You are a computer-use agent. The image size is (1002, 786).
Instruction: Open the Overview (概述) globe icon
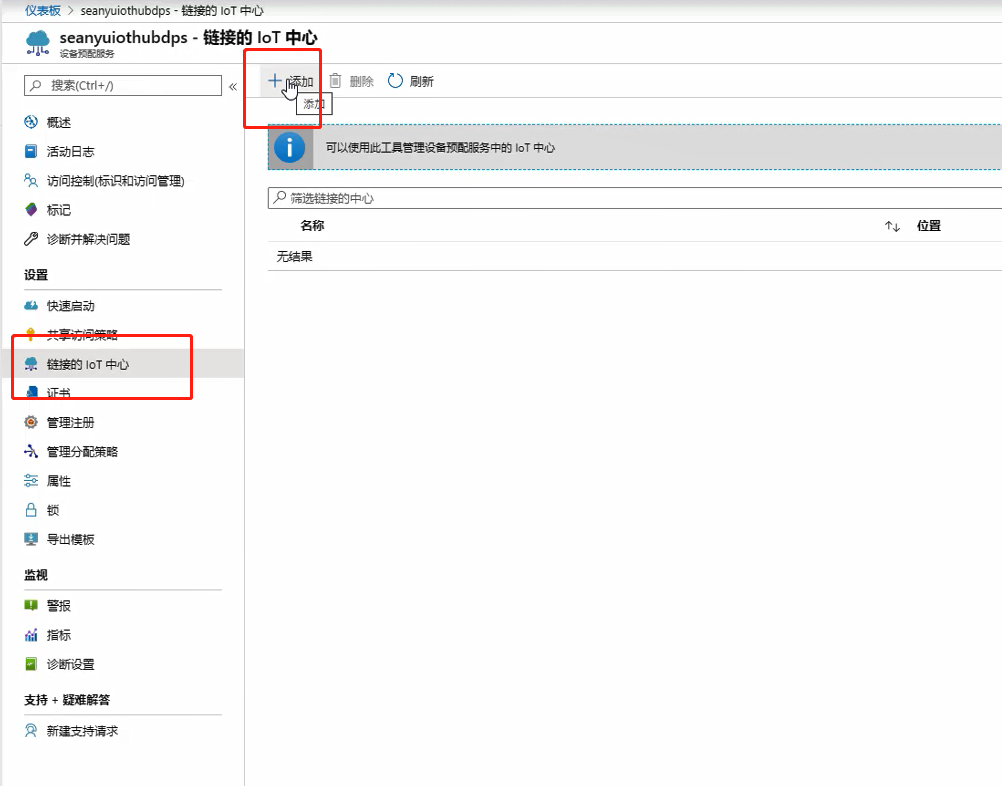click(31, 122)
